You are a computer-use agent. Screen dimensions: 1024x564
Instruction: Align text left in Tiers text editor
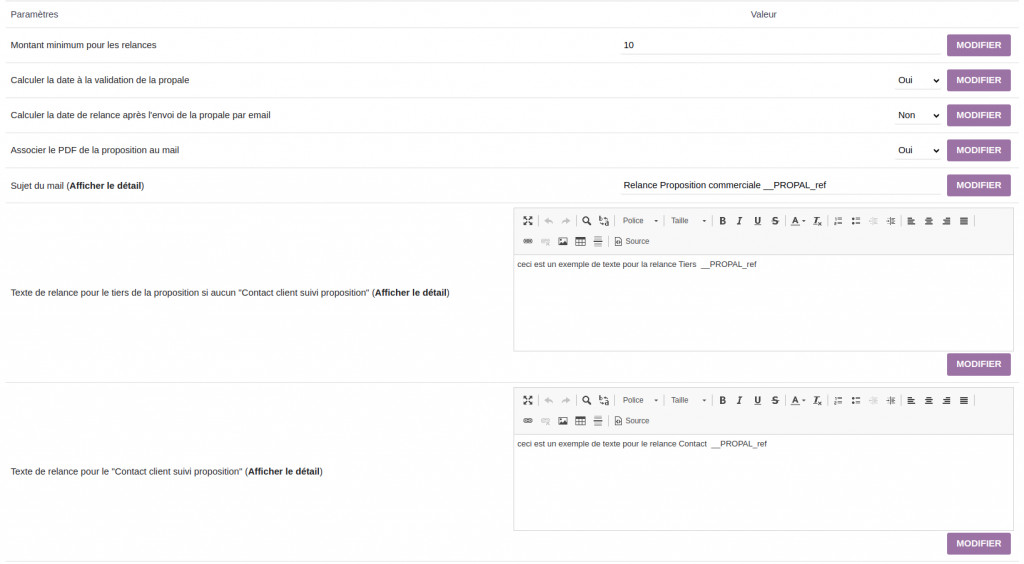point(911,221)
